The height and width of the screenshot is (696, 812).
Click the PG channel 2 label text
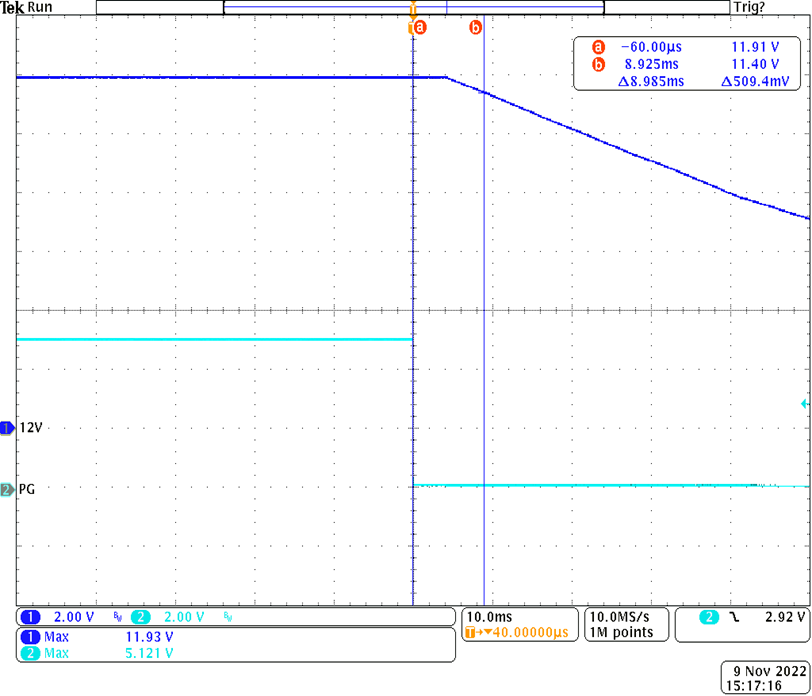coord(27,489)
